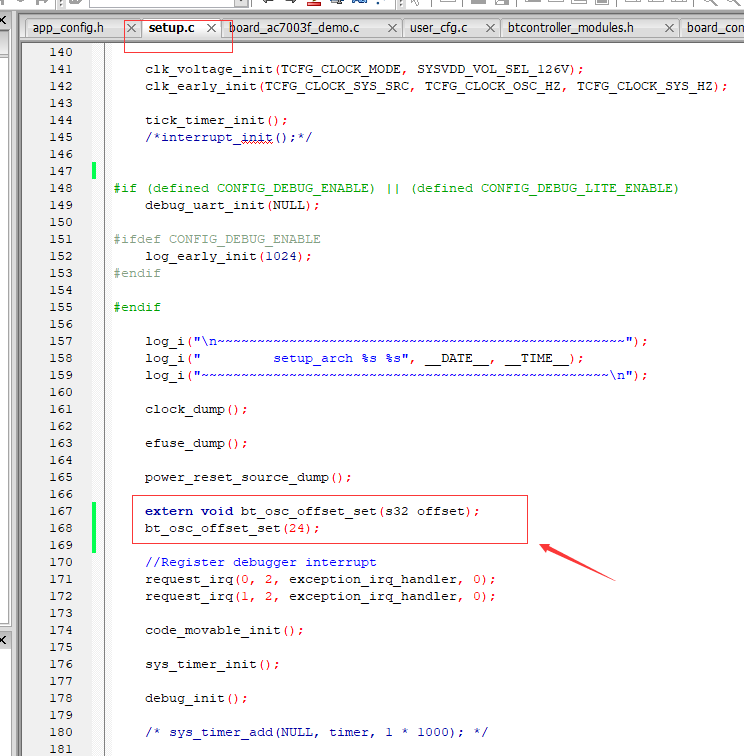Open the board_ac7003f_demo.c tab

click(x=294, y=28)
